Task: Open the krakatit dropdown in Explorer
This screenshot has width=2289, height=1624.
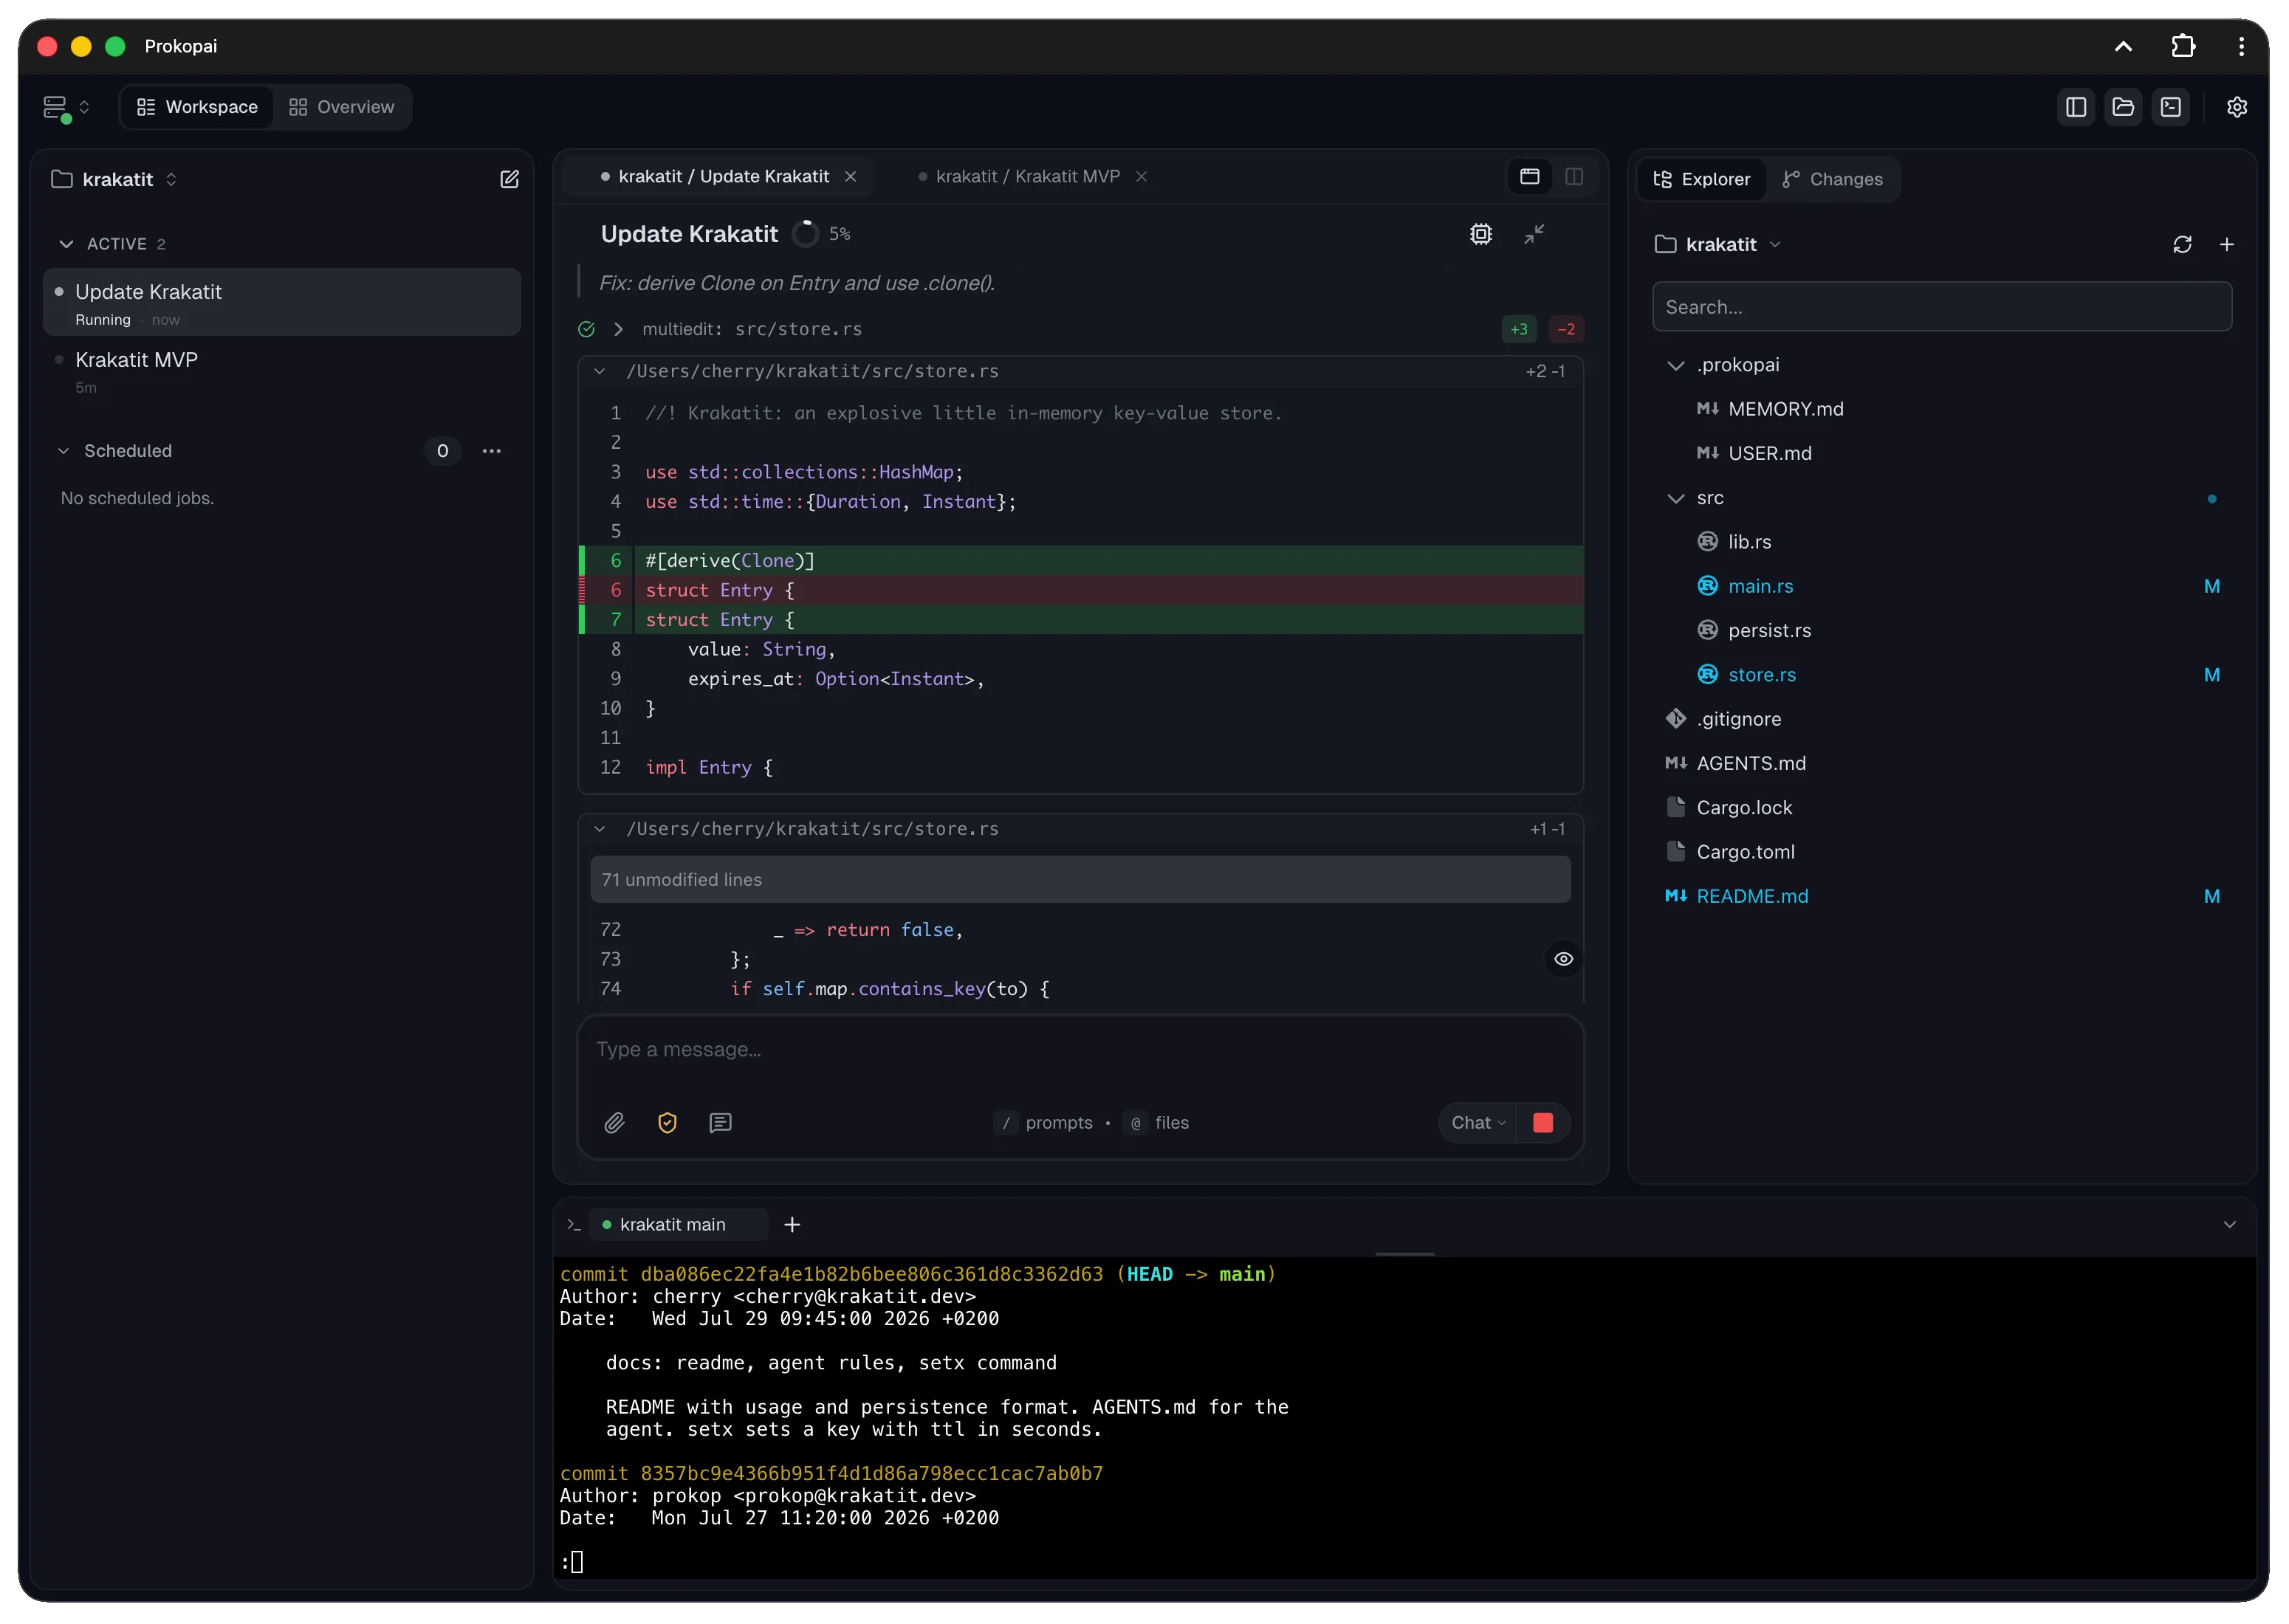Action: [1718, 244]
